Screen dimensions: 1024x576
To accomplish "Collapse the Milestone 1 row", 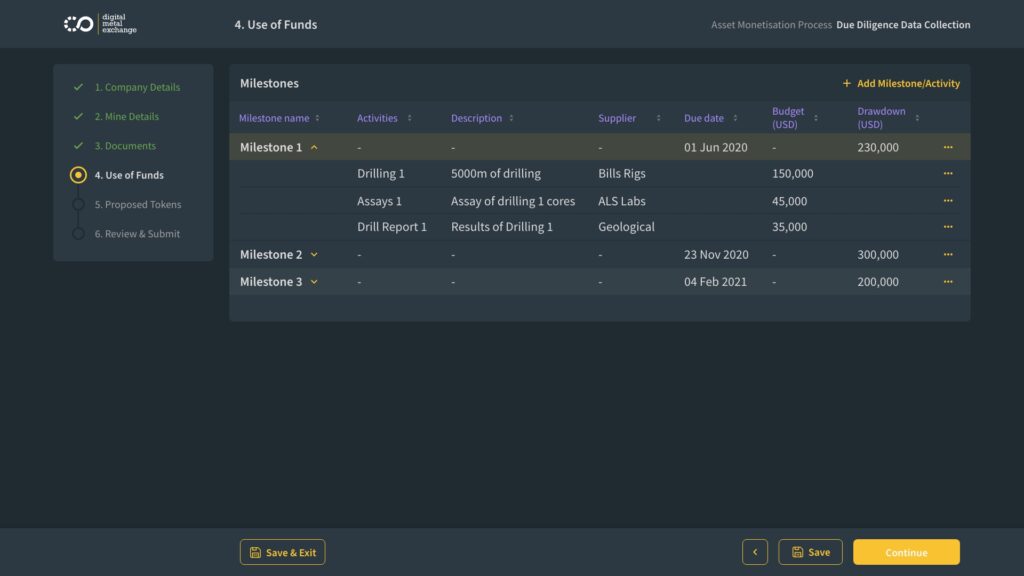I will pyautogui.click(x=314, y=148).
